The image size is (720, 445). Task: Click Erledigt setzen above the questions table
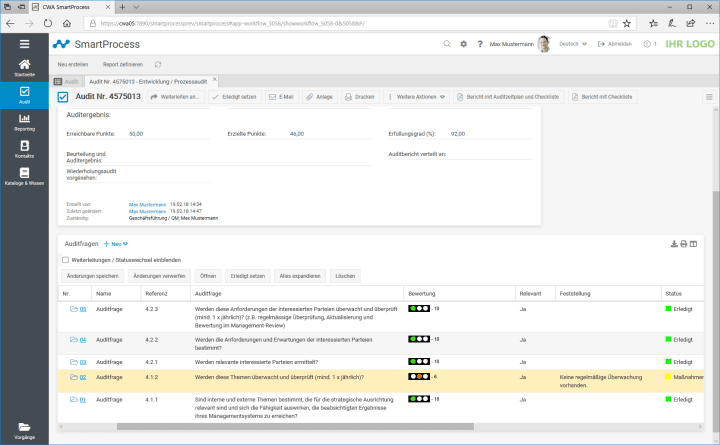tap(248, 276)
